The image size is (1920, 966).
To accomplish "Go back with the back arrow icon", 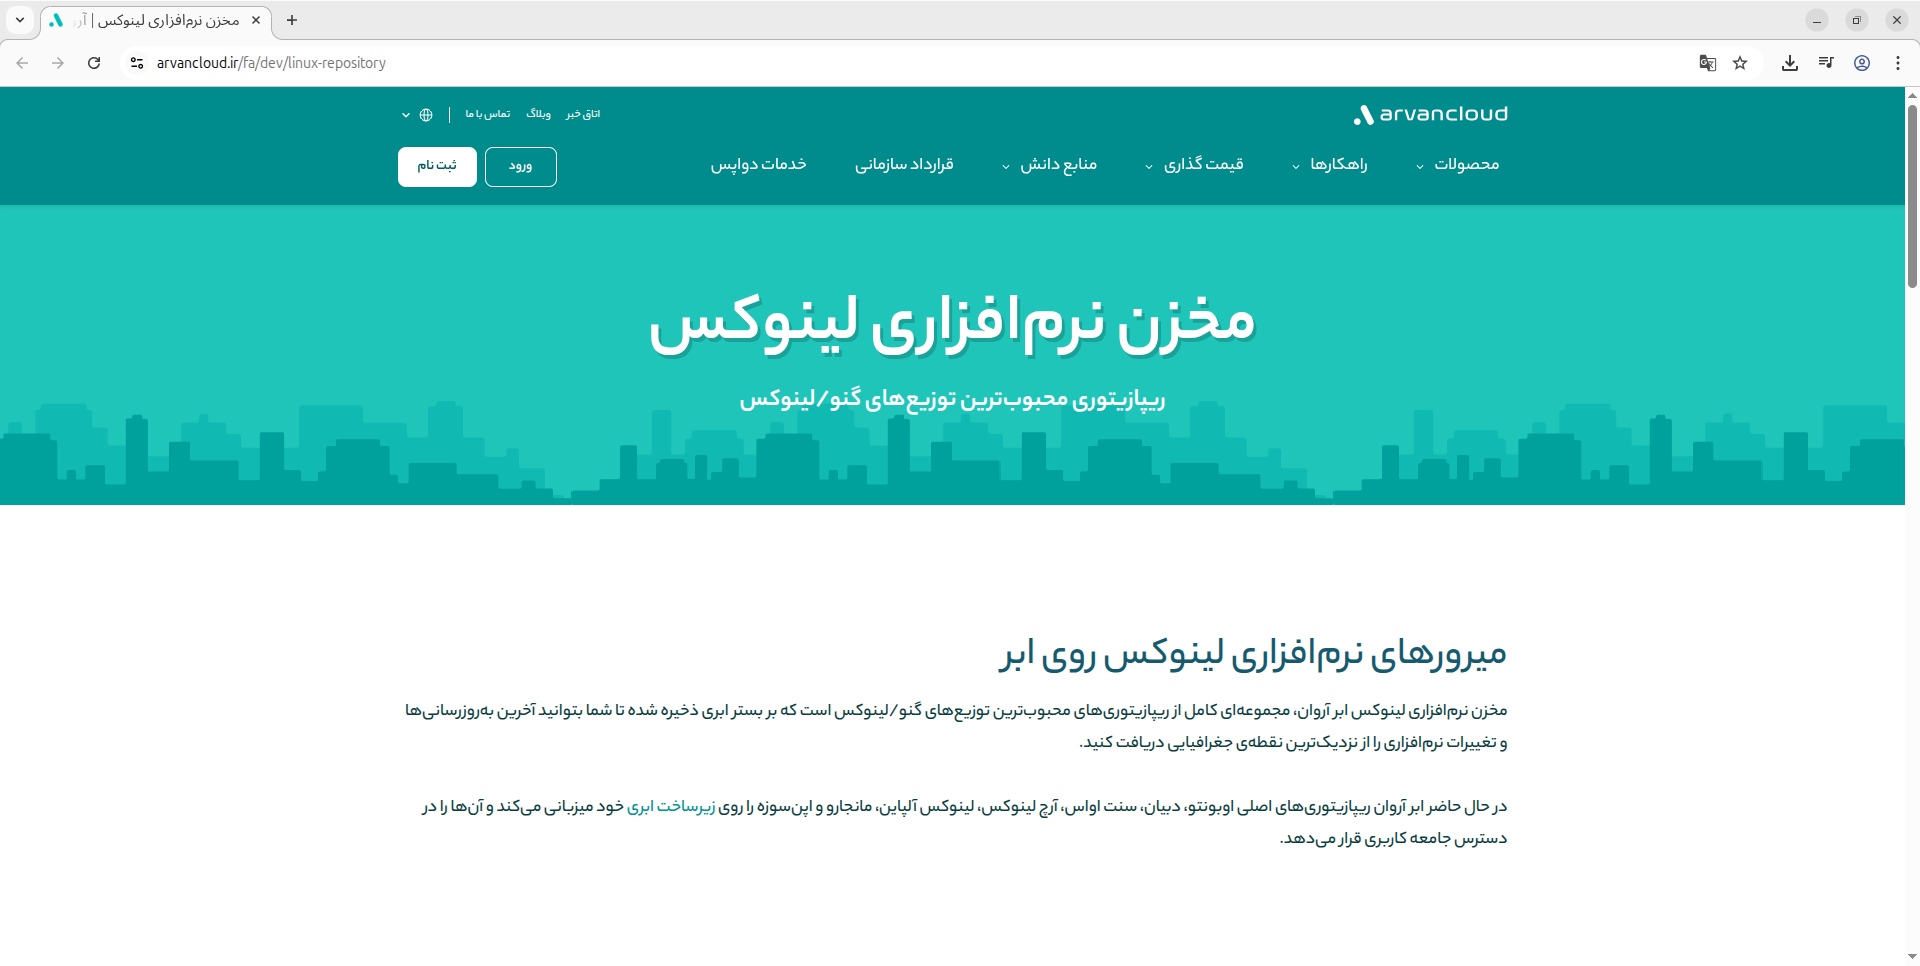I will pyautogui.click(x=22, y=62).
